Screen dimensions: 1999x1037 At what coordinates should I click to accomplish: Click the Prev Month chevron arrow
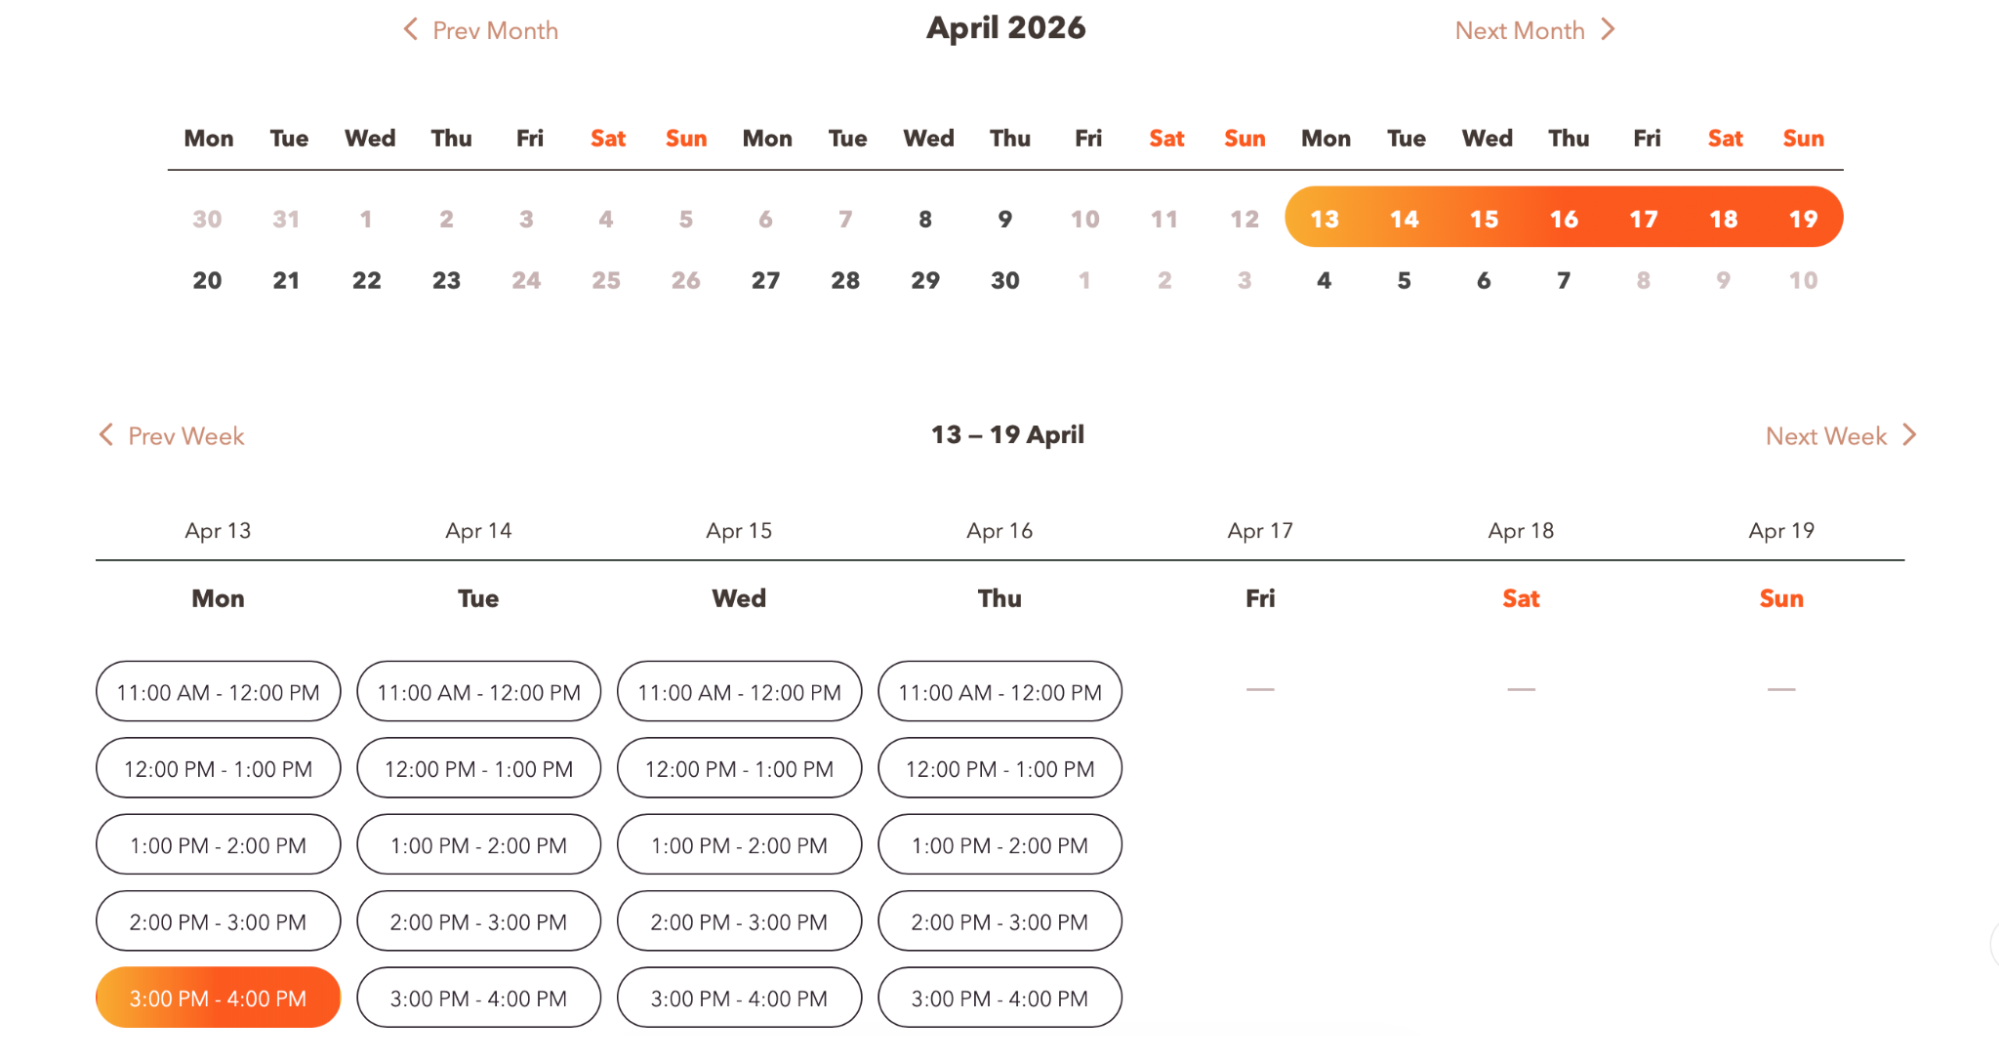(x=409, y=29)
